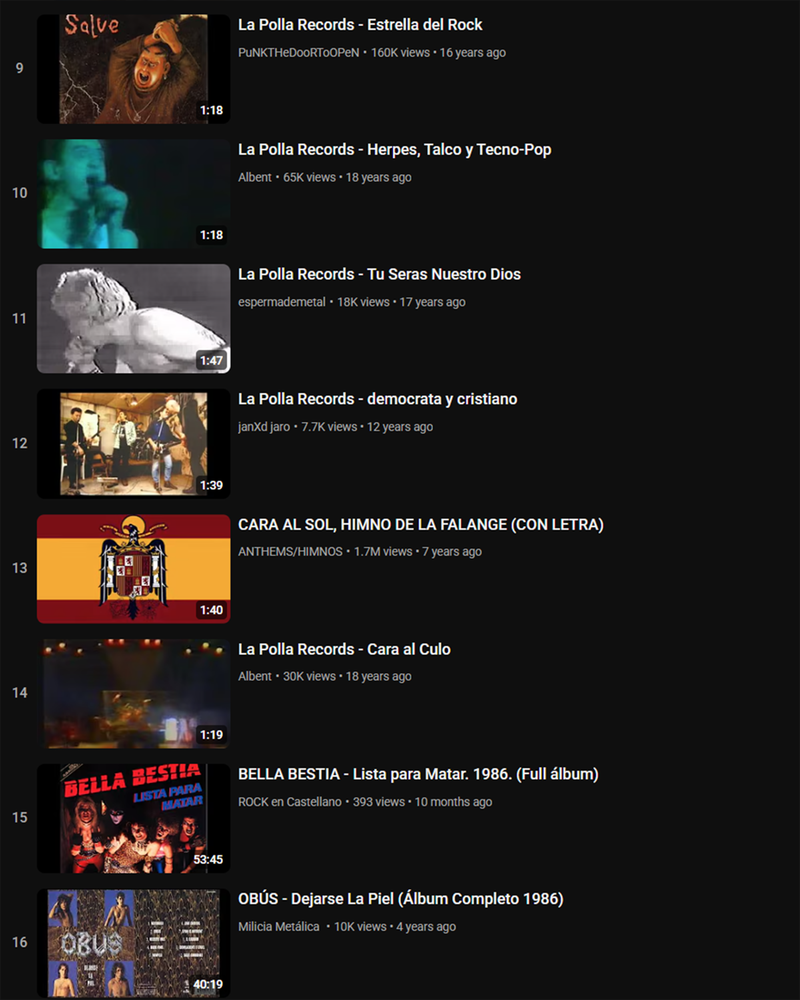The height and width of the screenshot is (1000, 800).
Task: Open title La Polla Records - Tu Seras Nuestro Dios
Action: tap(379, 274)
